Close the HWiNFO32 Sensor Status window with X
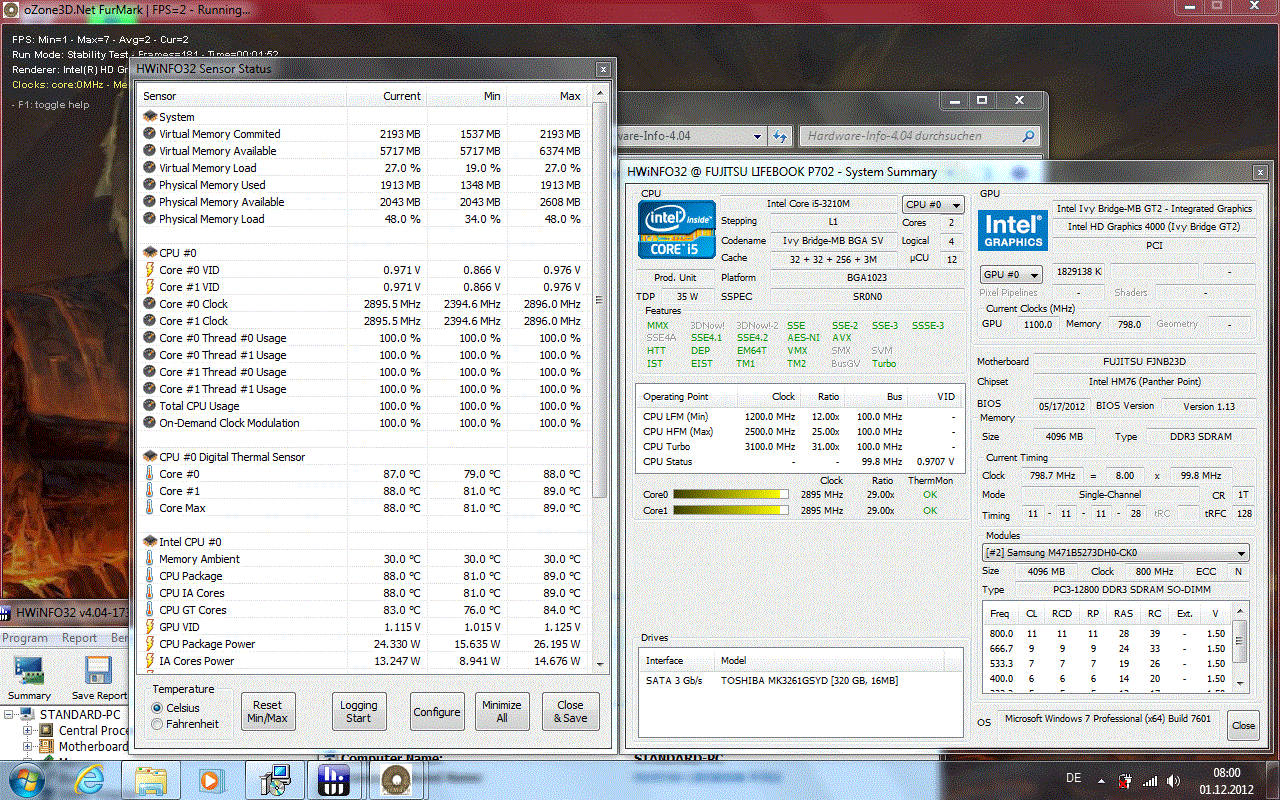Screen dimensions: 1280x800 coord(603,69)
